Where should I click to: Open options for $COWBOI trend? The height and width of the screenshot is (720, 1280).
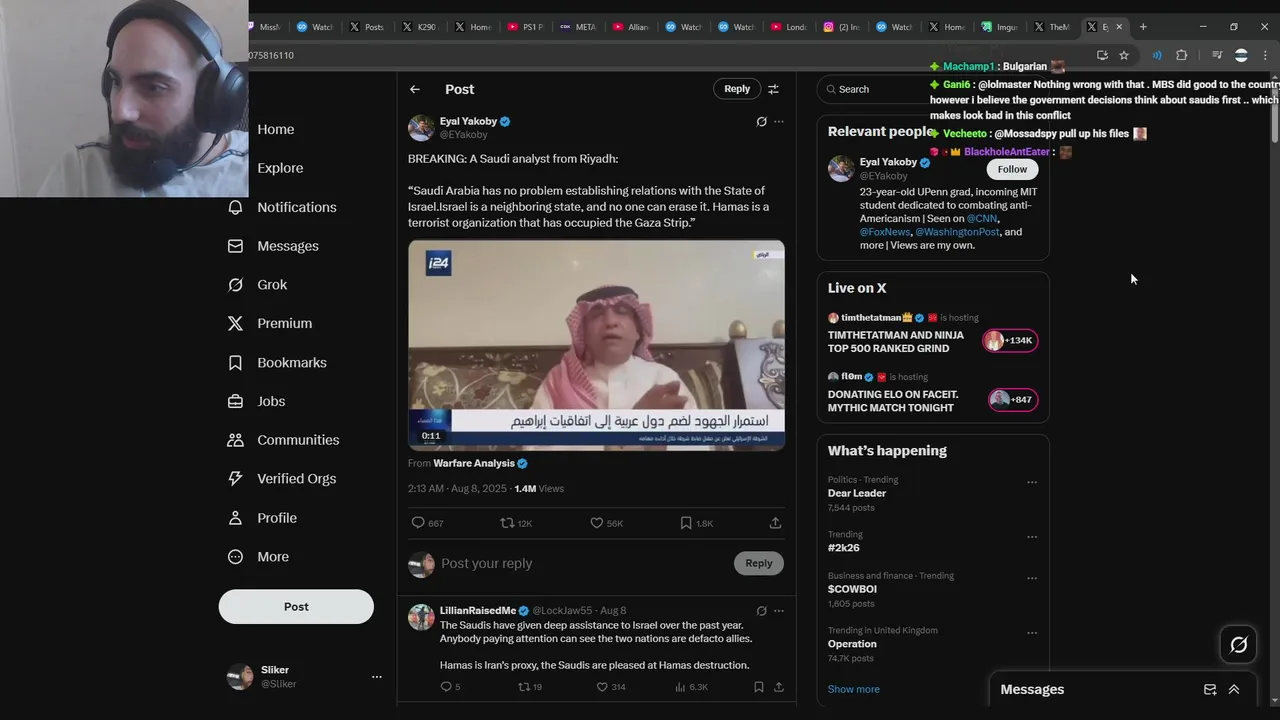(x=1032, y=578)
